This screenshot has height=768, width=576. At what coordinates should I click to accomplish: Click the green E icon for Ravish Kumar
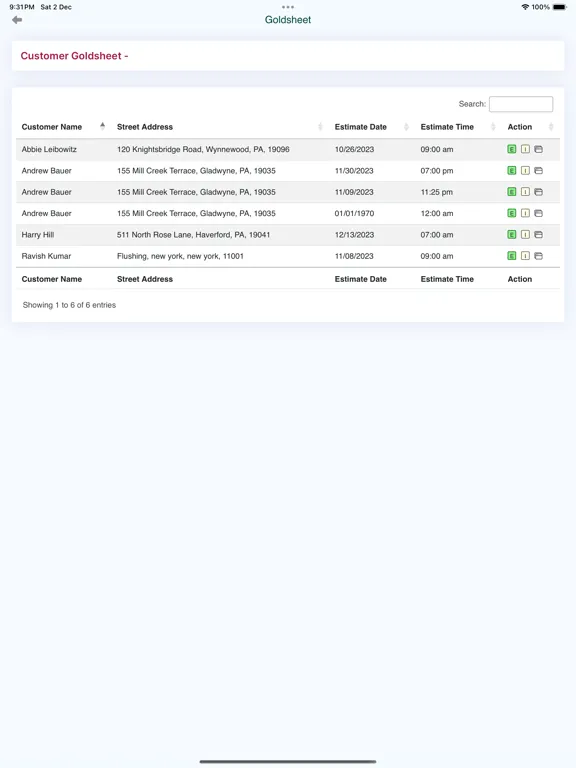point(512,256)
